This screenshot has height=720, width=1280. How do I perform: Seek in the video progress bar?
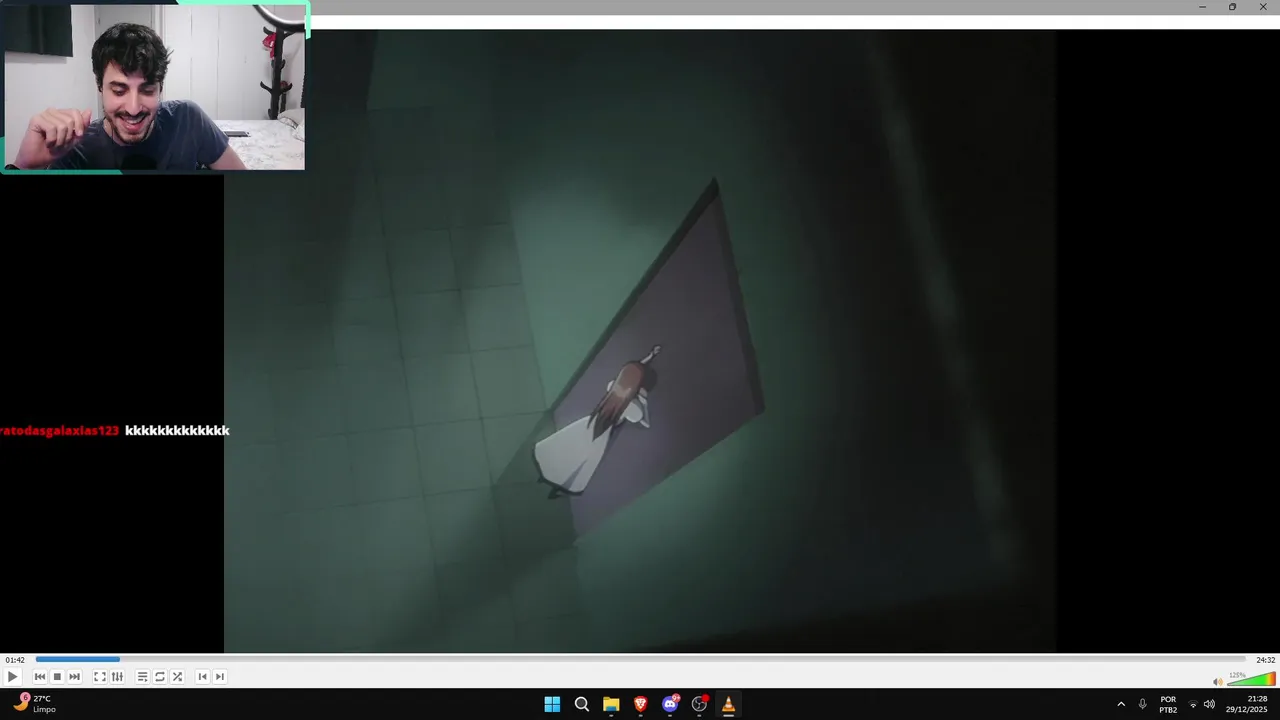pyautogui.click(x=640, y=659)
